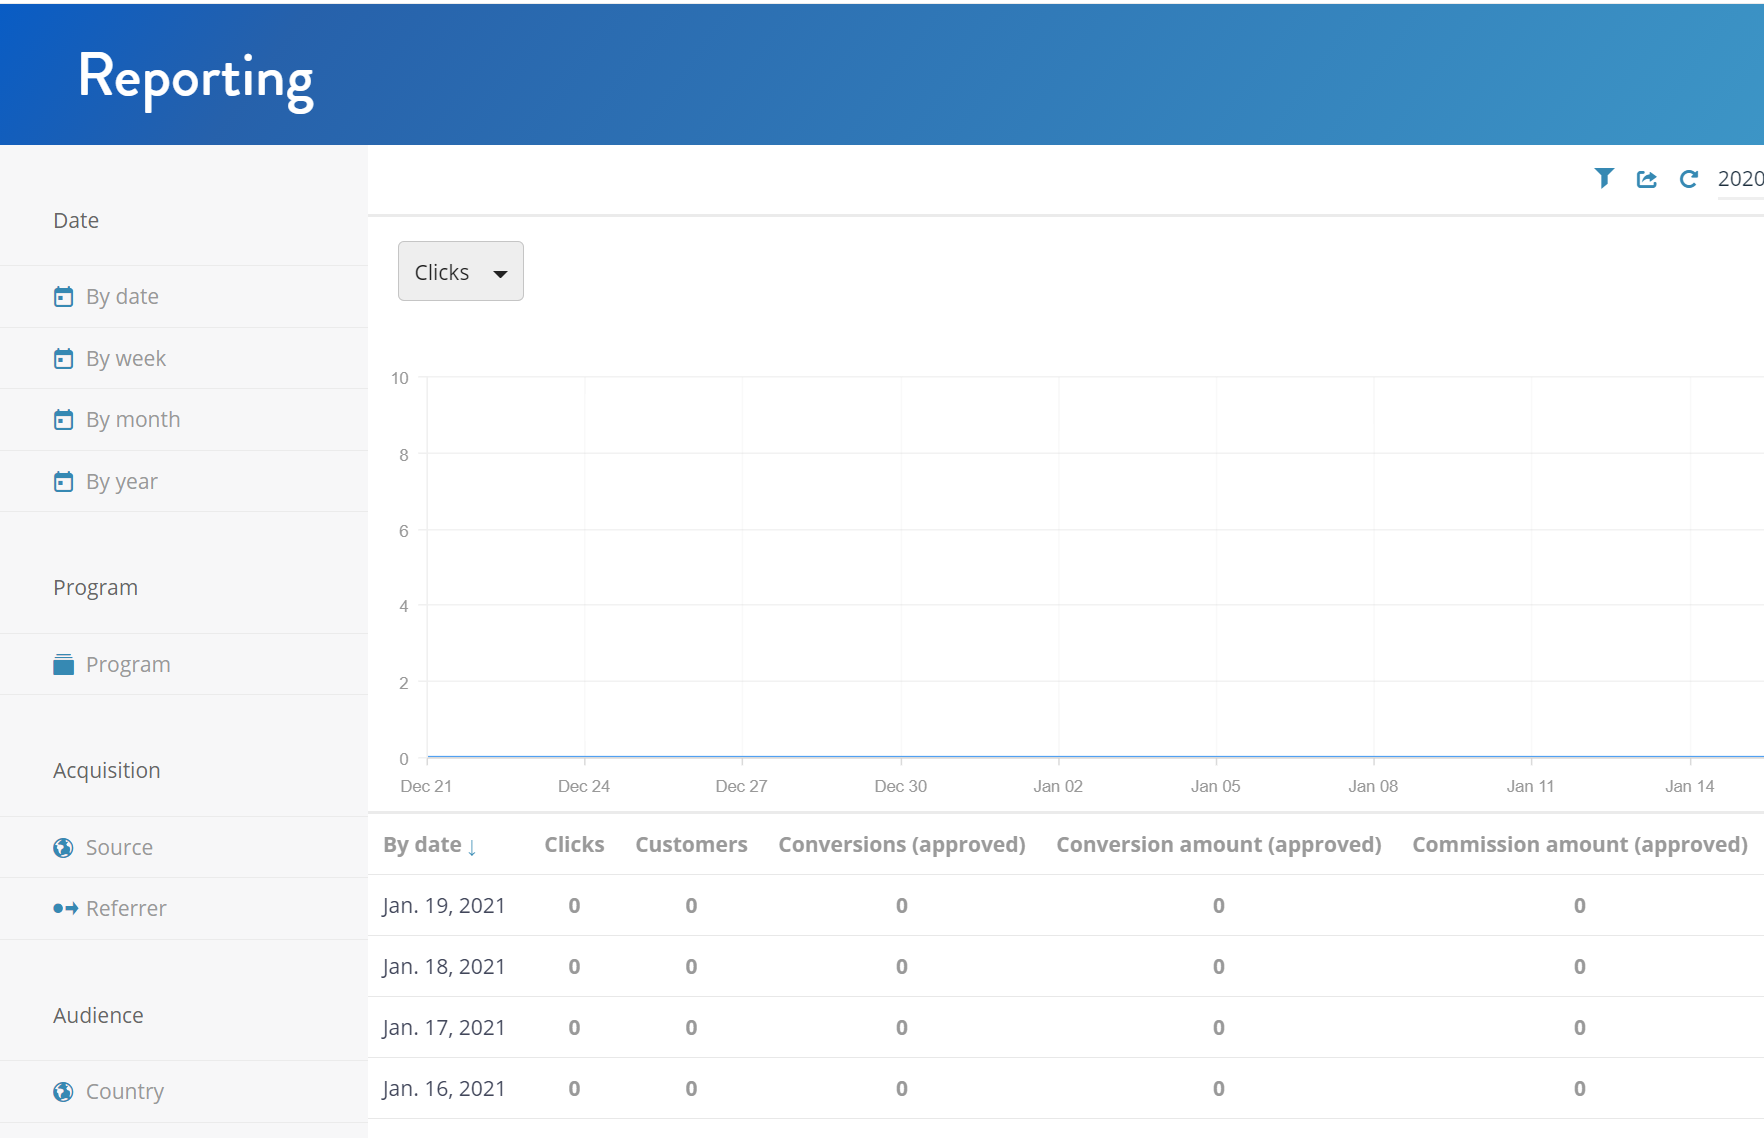Click the filter funnel icon
Screen dimensions: 1764x1138
[x=1604, y=178]
